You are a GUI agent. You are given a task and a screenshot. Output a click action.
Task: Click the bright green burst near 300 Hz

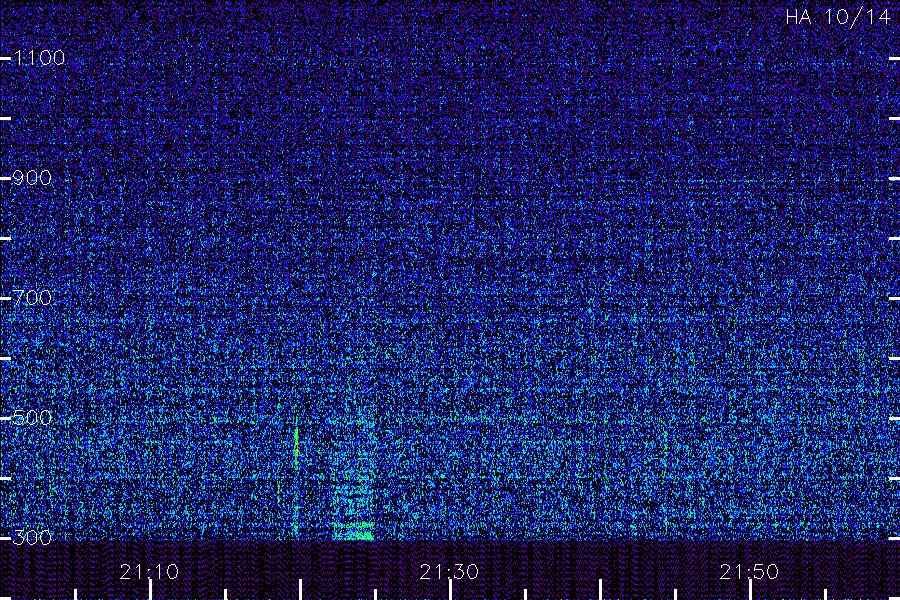(x=354, y=532)
